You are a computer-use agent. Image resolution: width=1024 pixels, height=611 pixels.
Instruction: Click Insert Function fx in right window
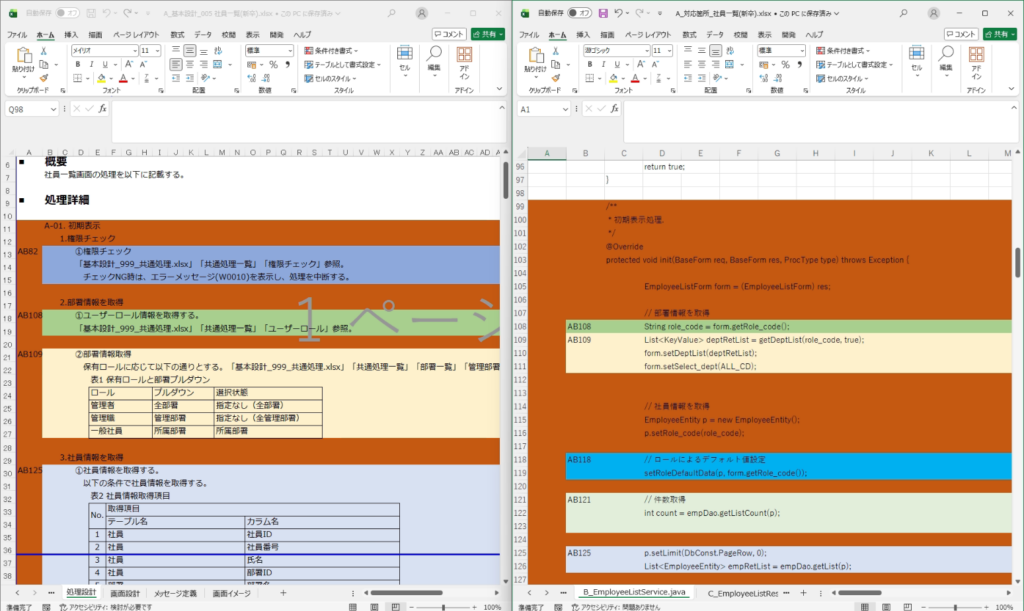tap(615, 109)
